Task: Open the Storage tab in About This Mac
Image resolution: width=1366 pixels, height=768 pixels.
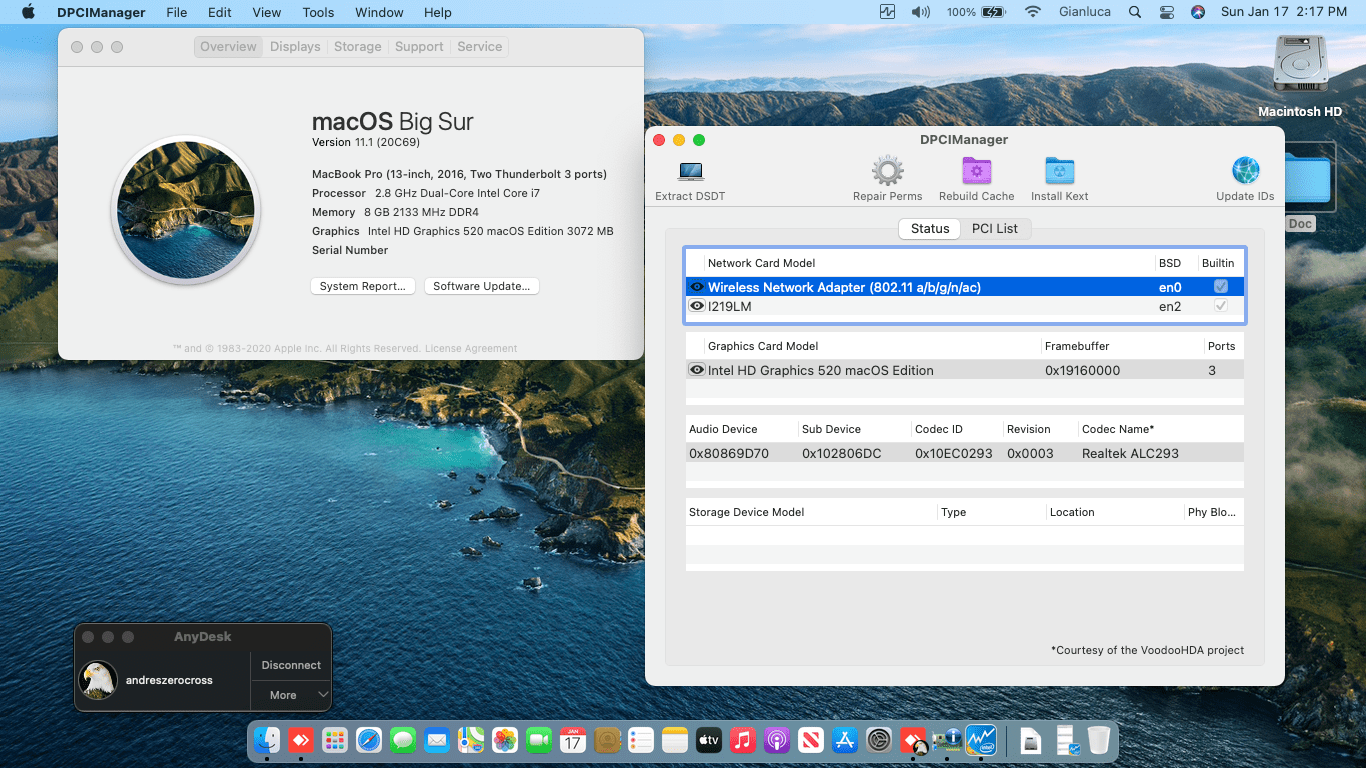Action: [357, 47]
